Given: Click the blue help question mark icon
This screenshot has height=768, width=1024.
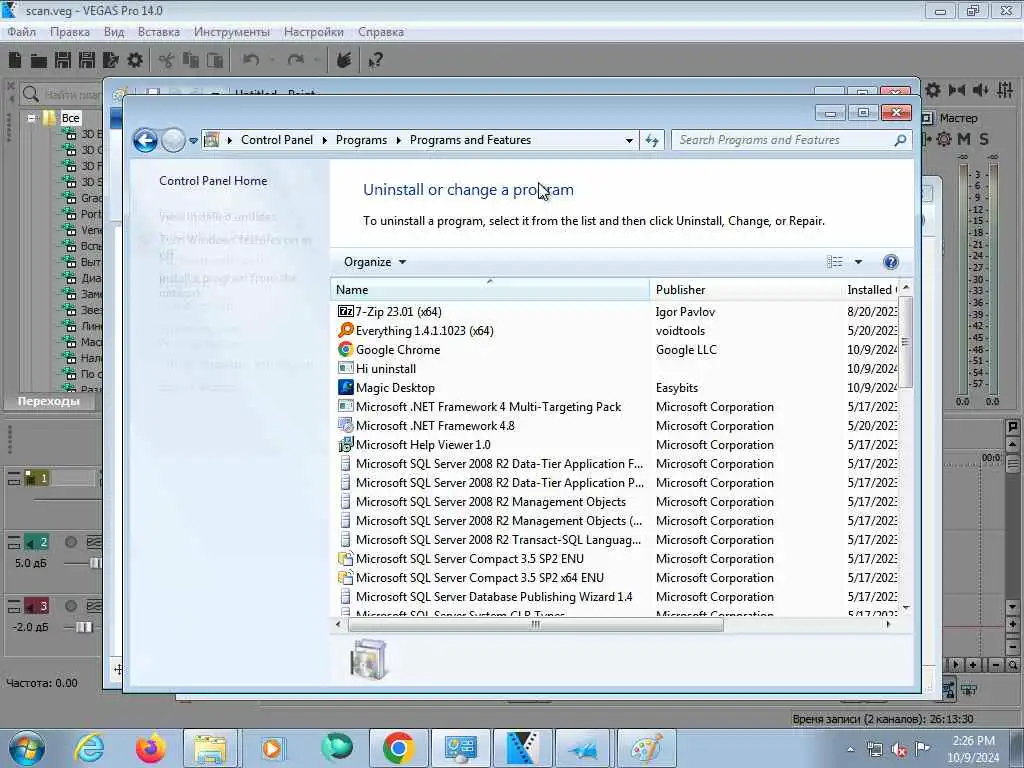Looking at the screenshot, I should tap(890, 262).
